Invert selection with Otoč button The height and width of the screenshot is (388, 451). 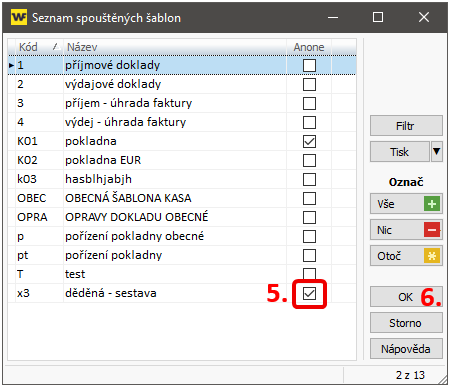tap(406, 256)
